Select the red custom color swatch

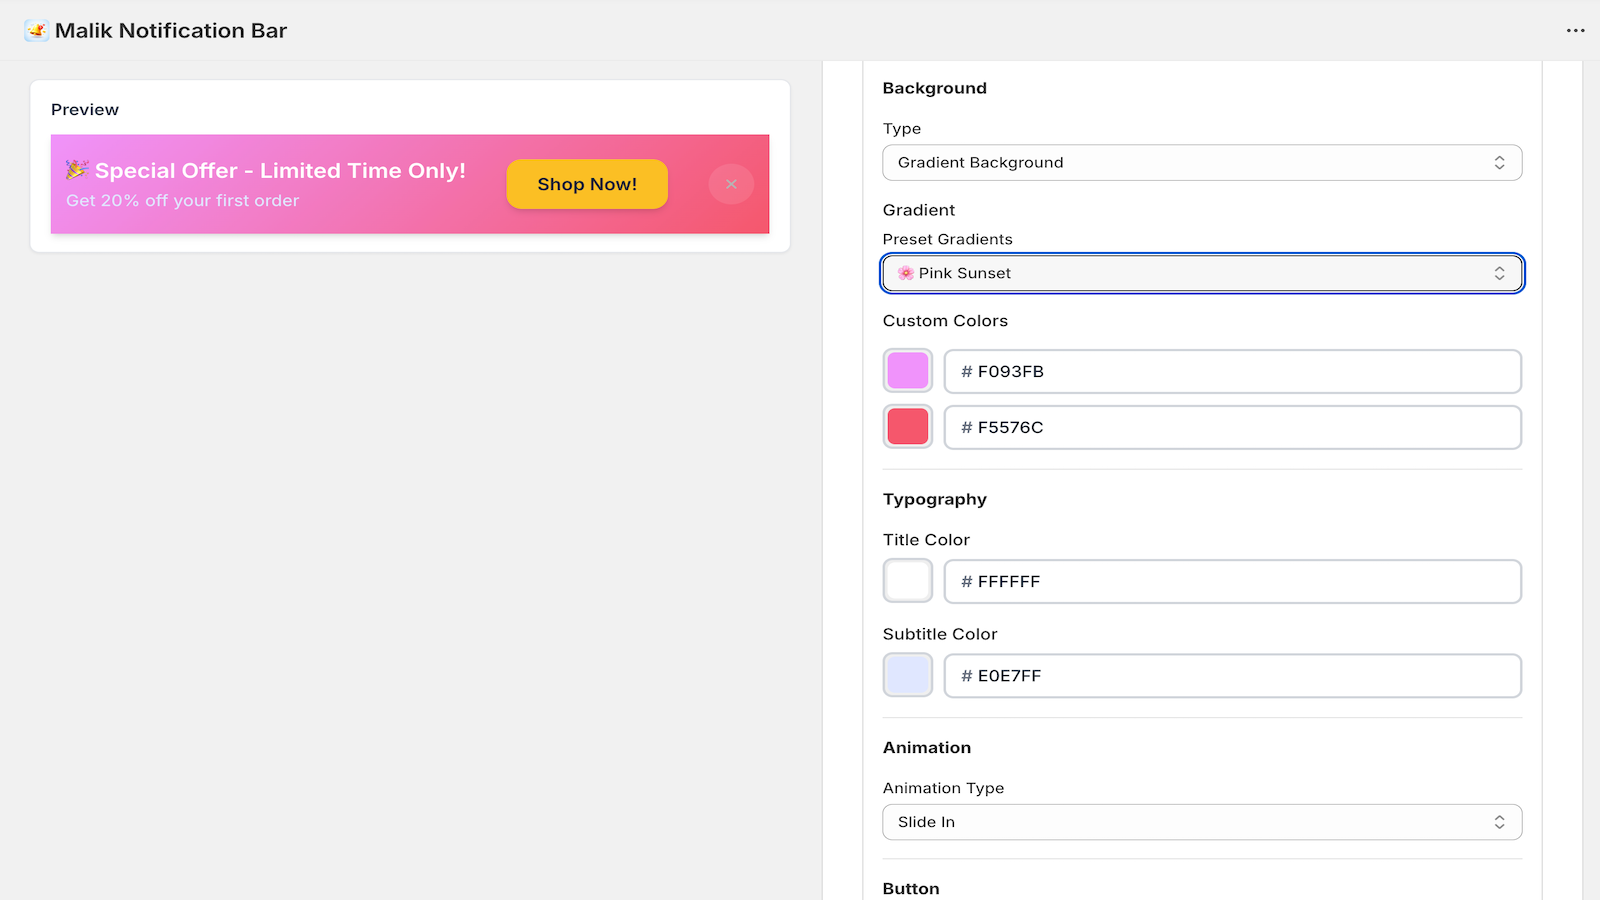[x=906, y=426]
